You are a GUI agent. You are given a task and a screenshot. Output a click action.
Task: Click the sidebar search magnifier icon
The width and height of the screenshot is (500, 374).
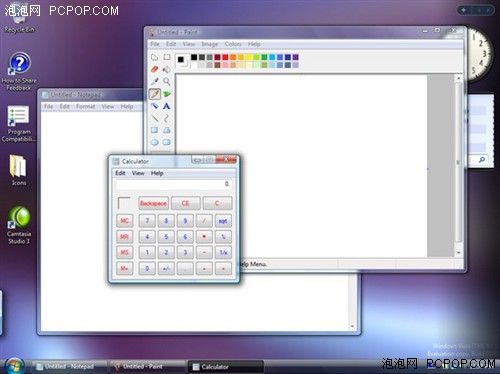click(x=482, y=160)
